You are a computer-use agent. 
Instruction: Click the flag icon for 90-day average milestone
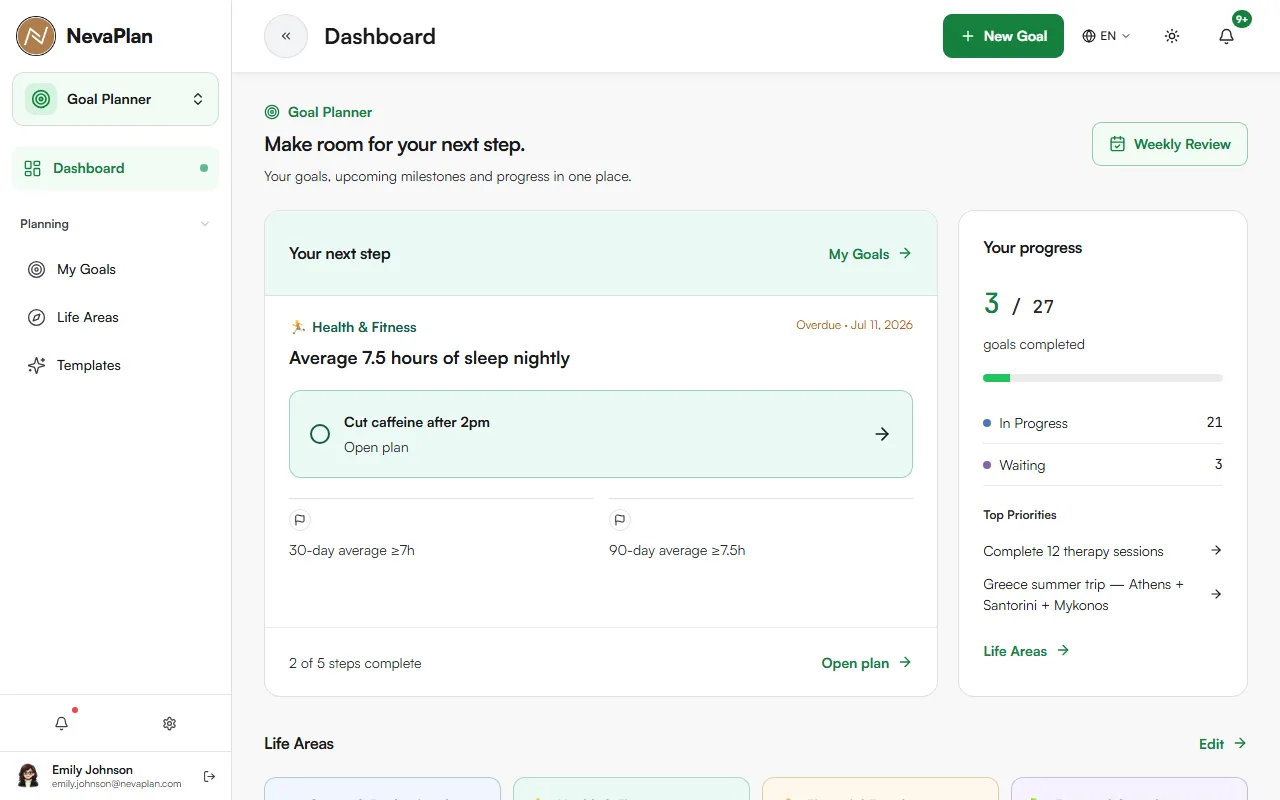[619, 520]
